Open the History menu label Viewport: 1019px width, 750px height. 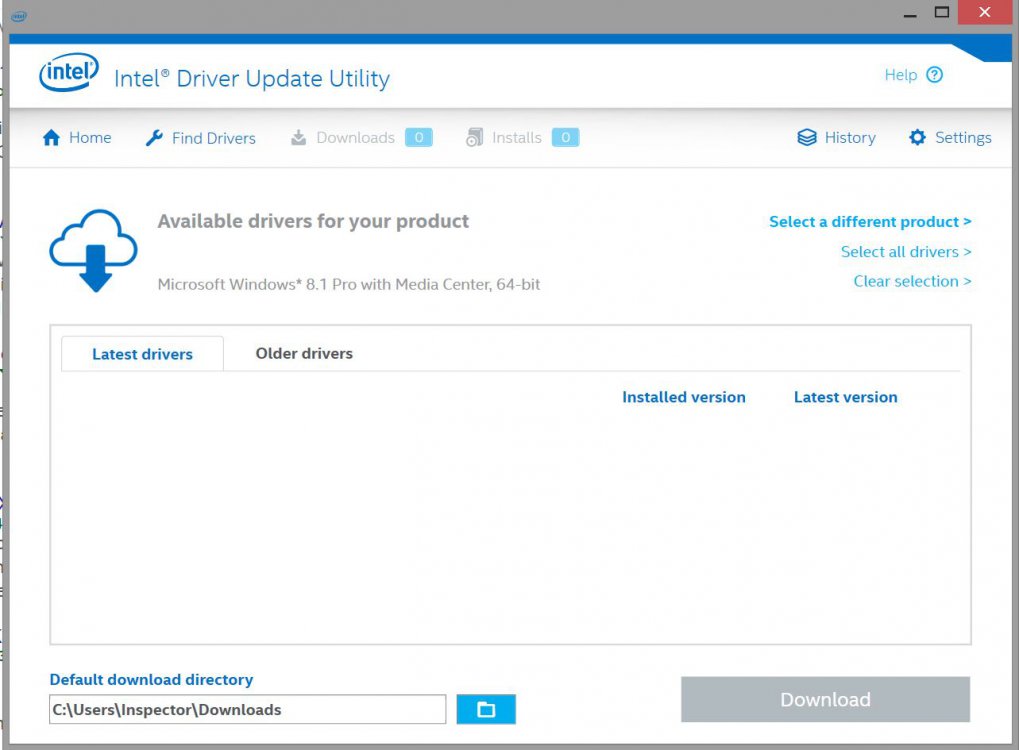(850, 138)
